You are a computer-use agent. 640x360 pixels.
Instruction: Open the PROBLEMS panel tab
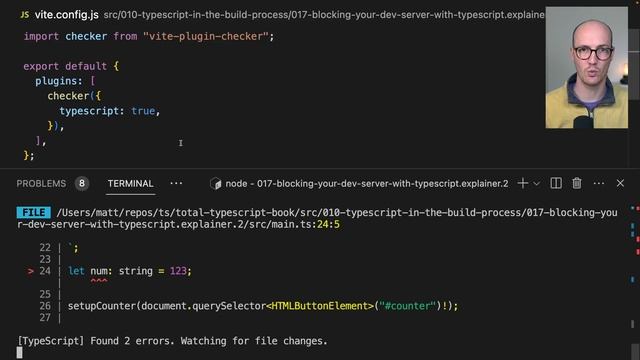tap(41, 184)
